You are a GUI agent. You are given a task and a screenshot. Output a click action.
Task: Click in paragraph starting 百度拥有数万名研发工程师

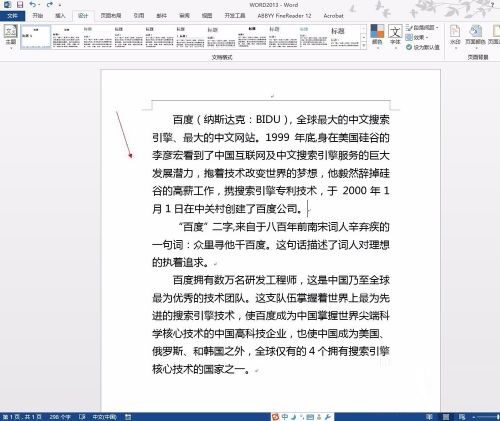271,325
